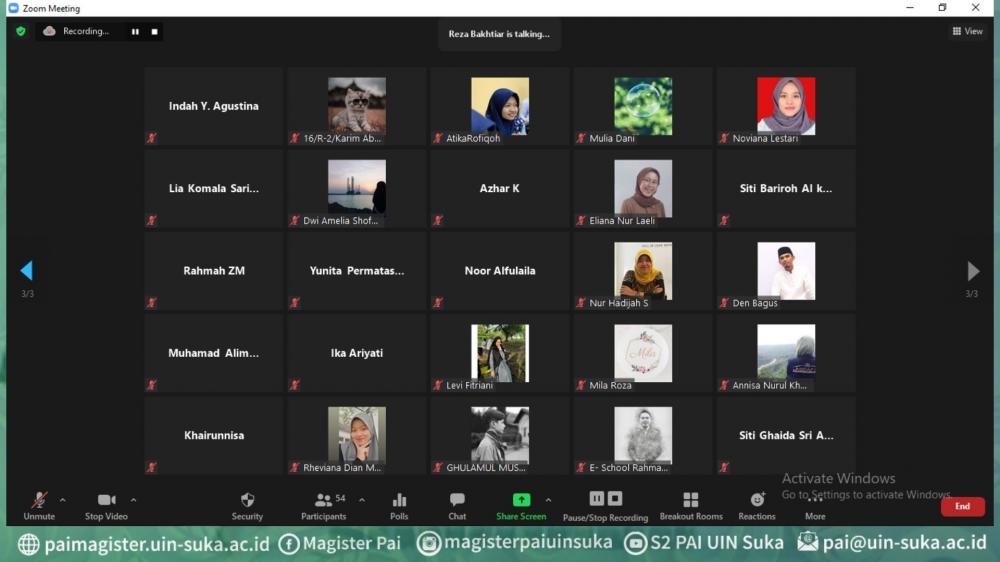Image resolution: width=1000 pixels, height=562 pixels.
Task: Pause the recording in top bar
Action: tap(135, 32)
